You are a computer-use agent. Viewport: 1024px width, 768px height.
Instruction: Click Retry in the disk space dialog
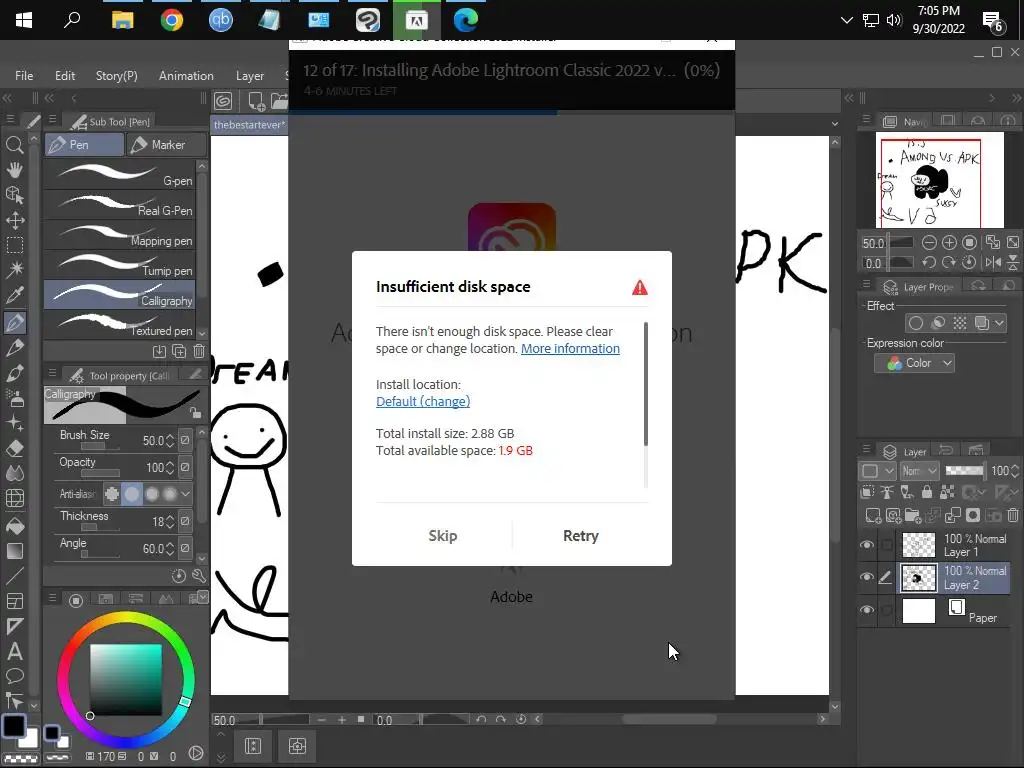click(x=581, y=536)
